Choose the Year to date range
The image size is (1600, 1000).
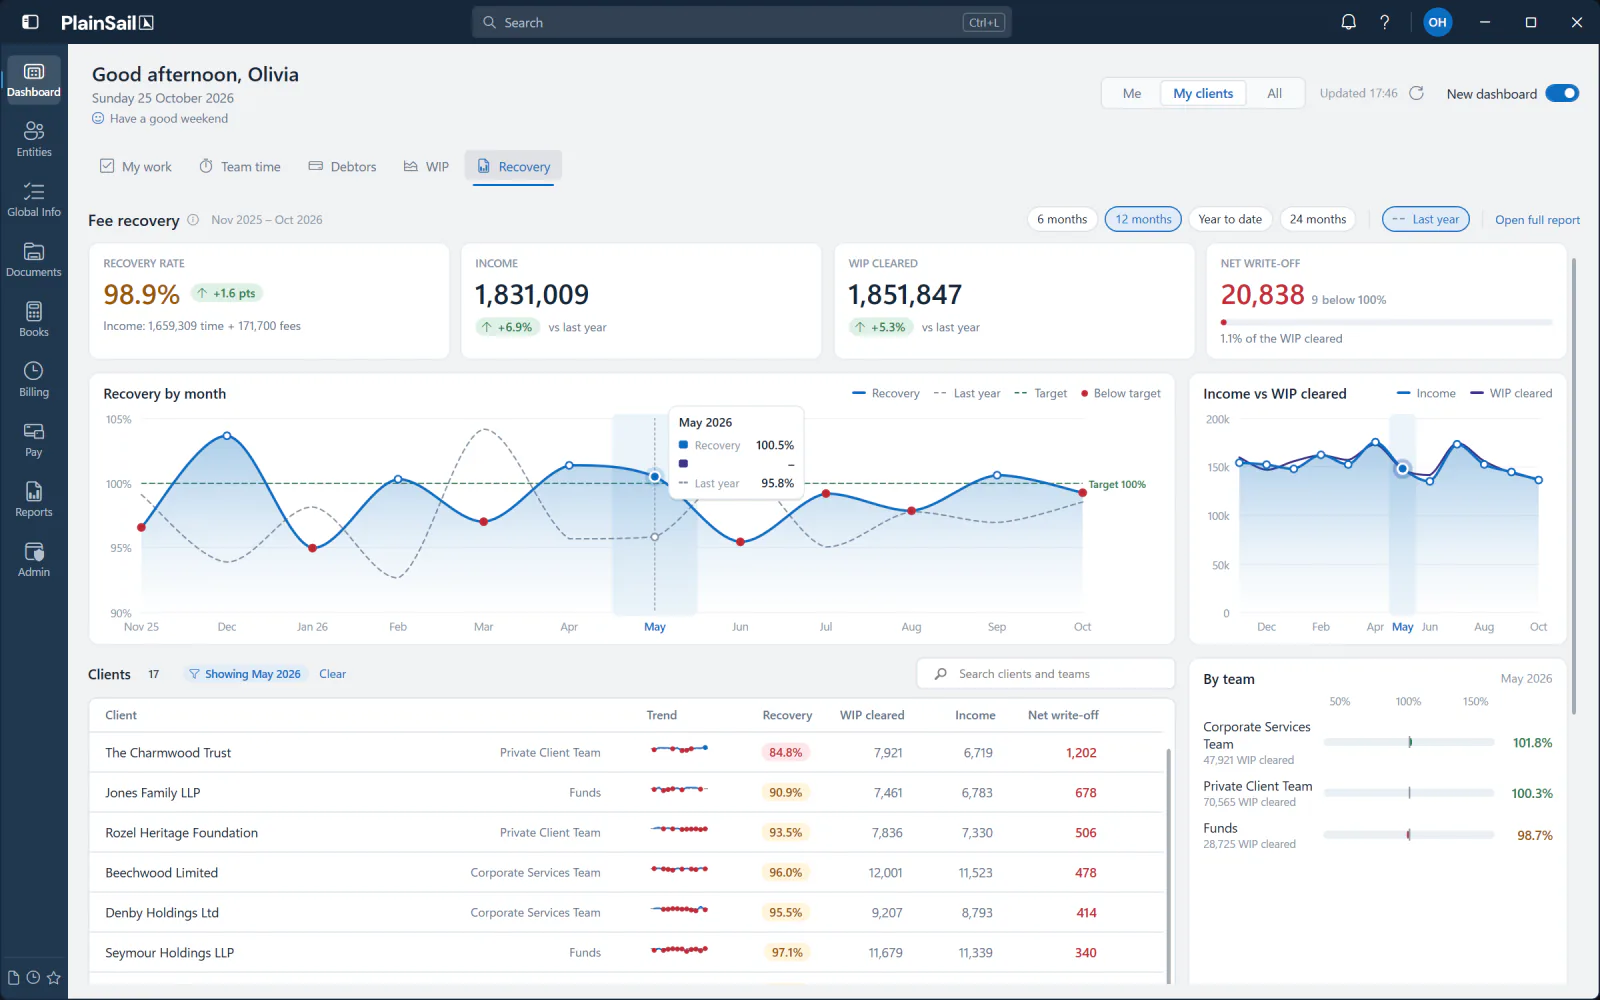pyautogui.click(x=1230, y=219)
